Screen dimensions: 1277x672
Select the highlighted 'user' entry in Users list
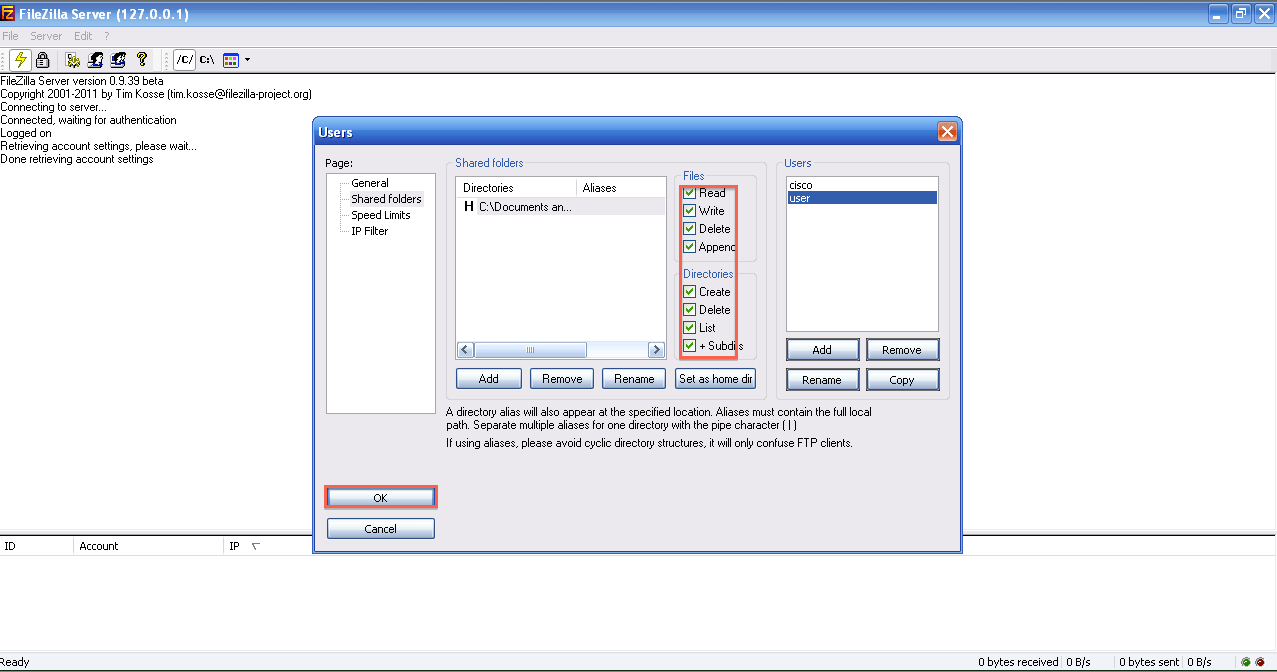coord(862,198)
